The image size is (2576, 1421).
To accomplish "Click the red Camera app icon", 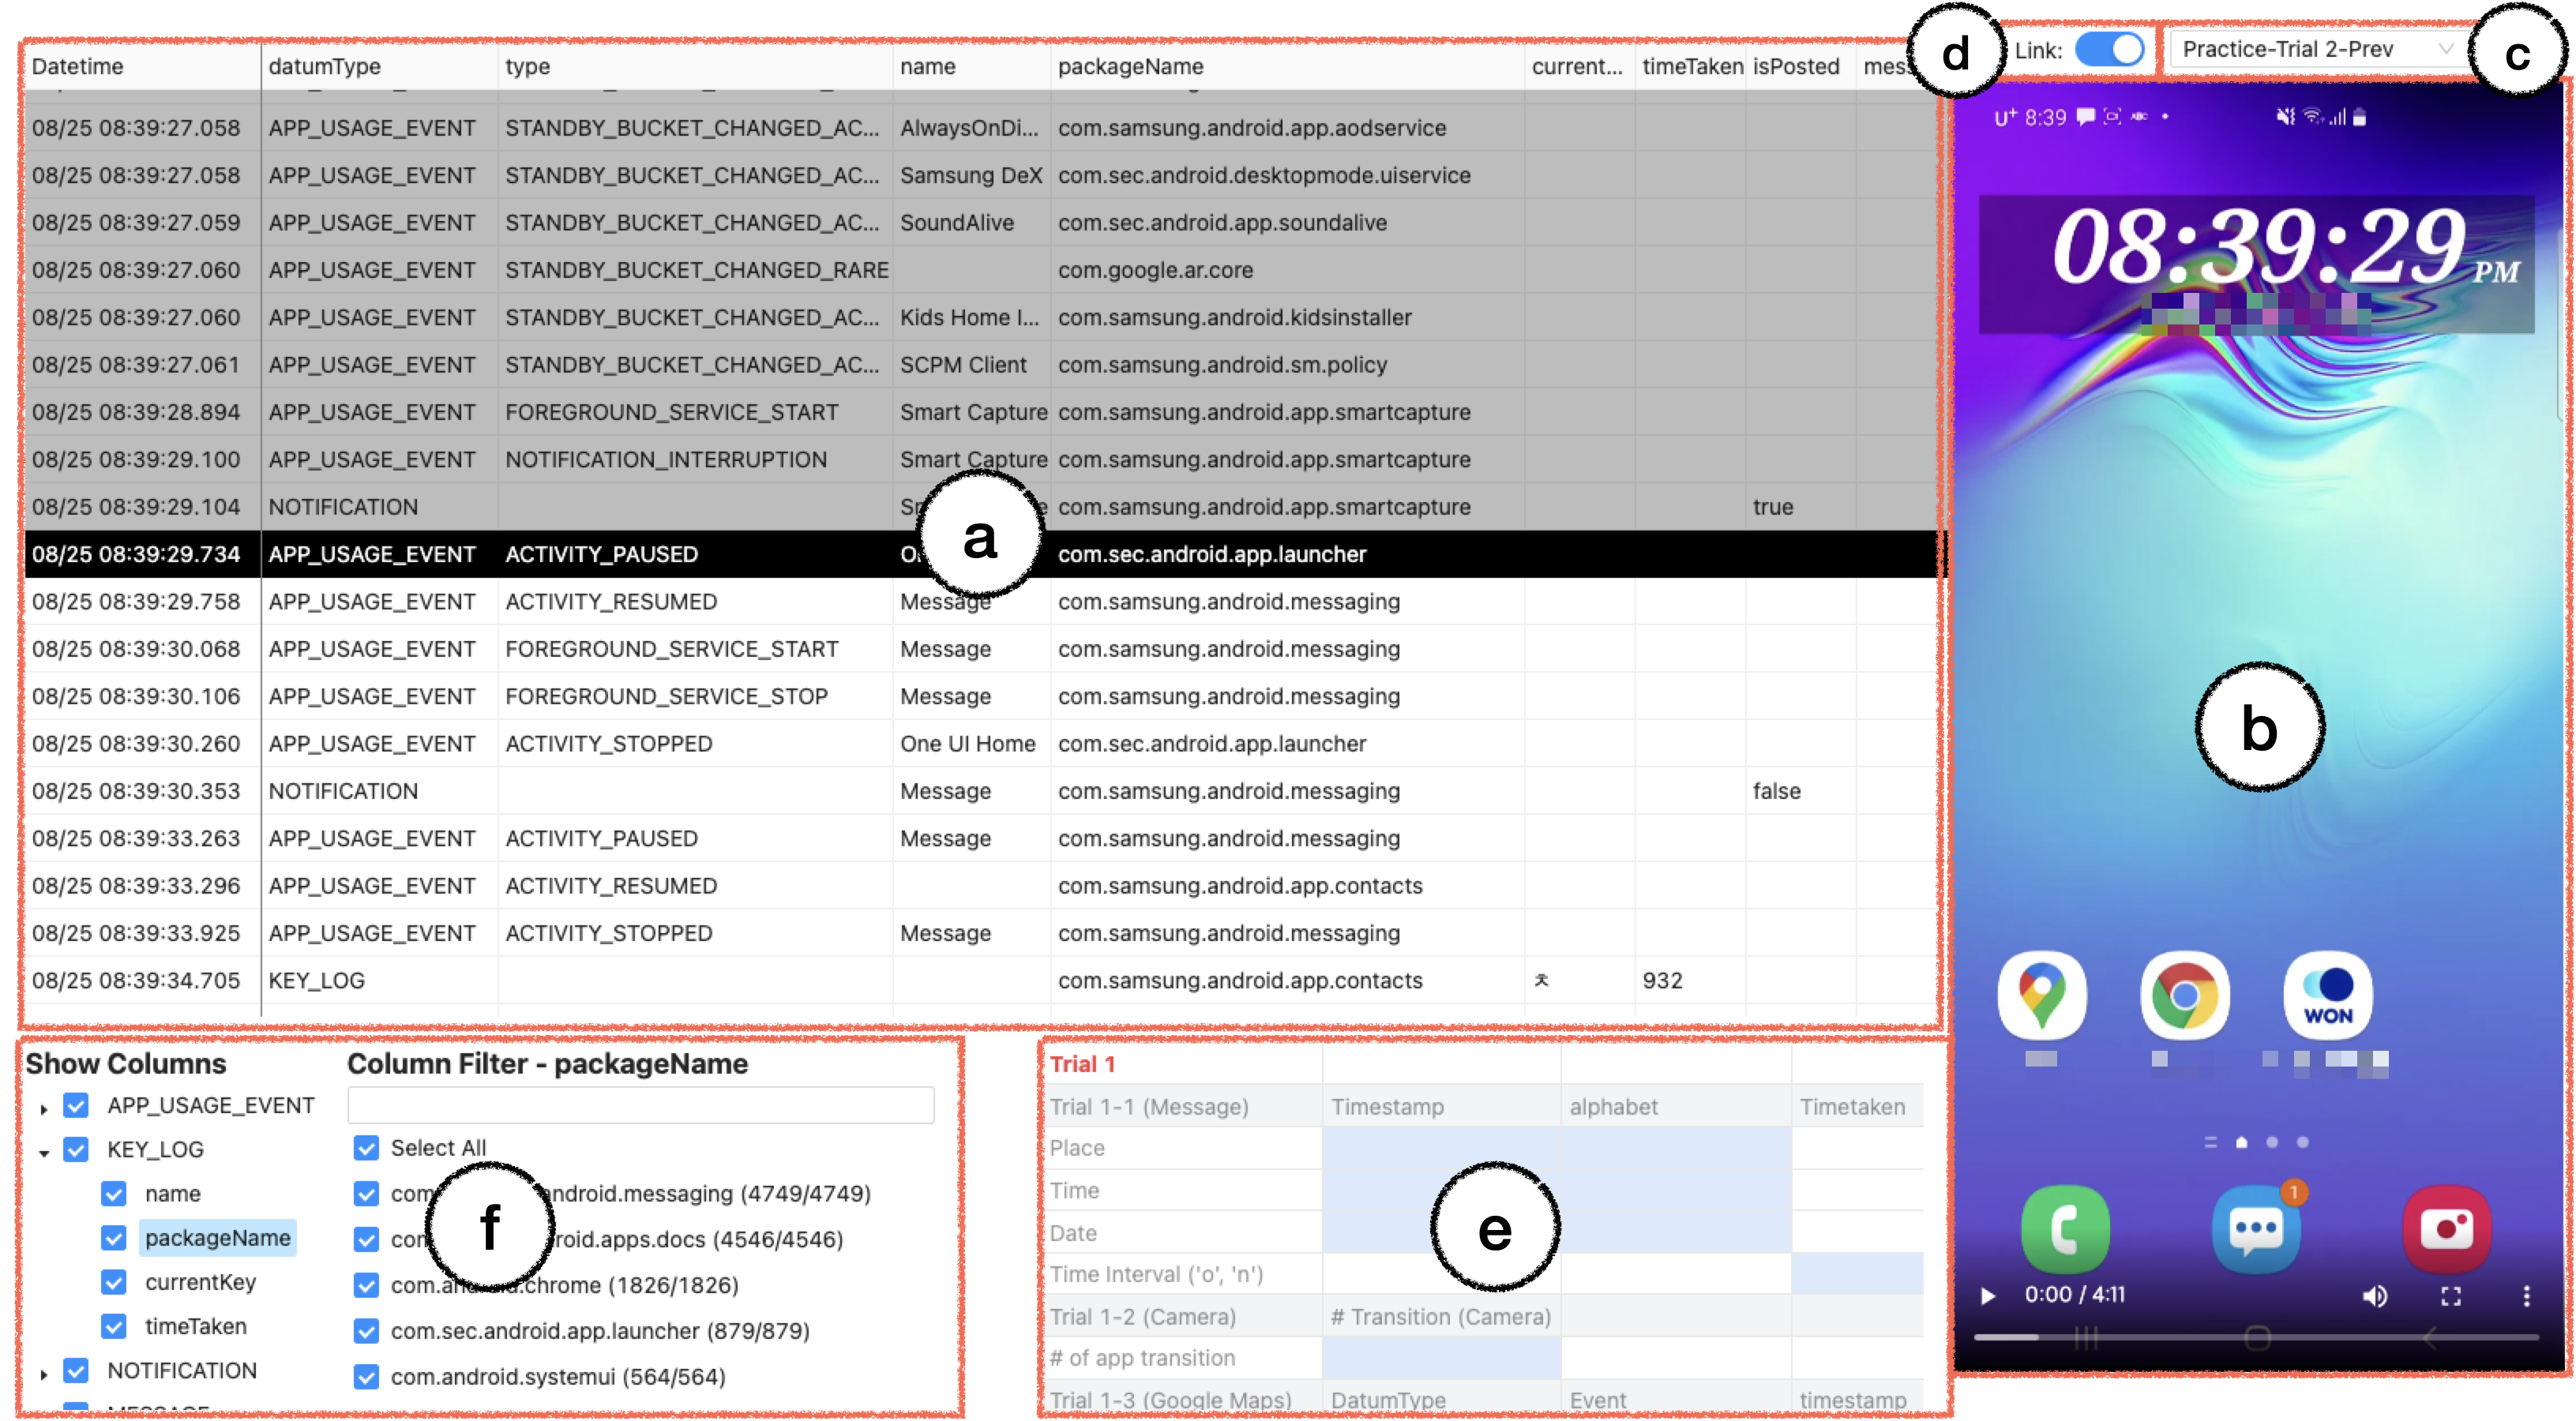I will point(2447,1229).
